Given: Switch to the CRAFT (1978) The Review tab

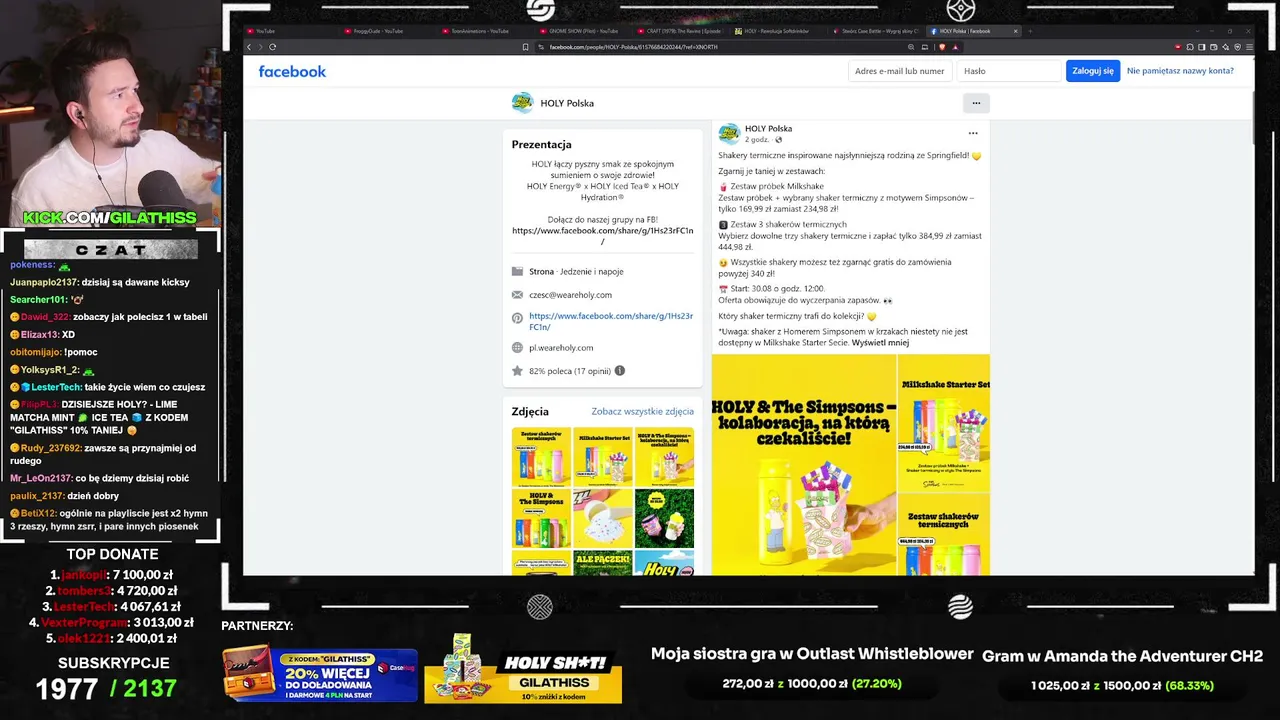Looking at the screenshot, I should [679, 31].
